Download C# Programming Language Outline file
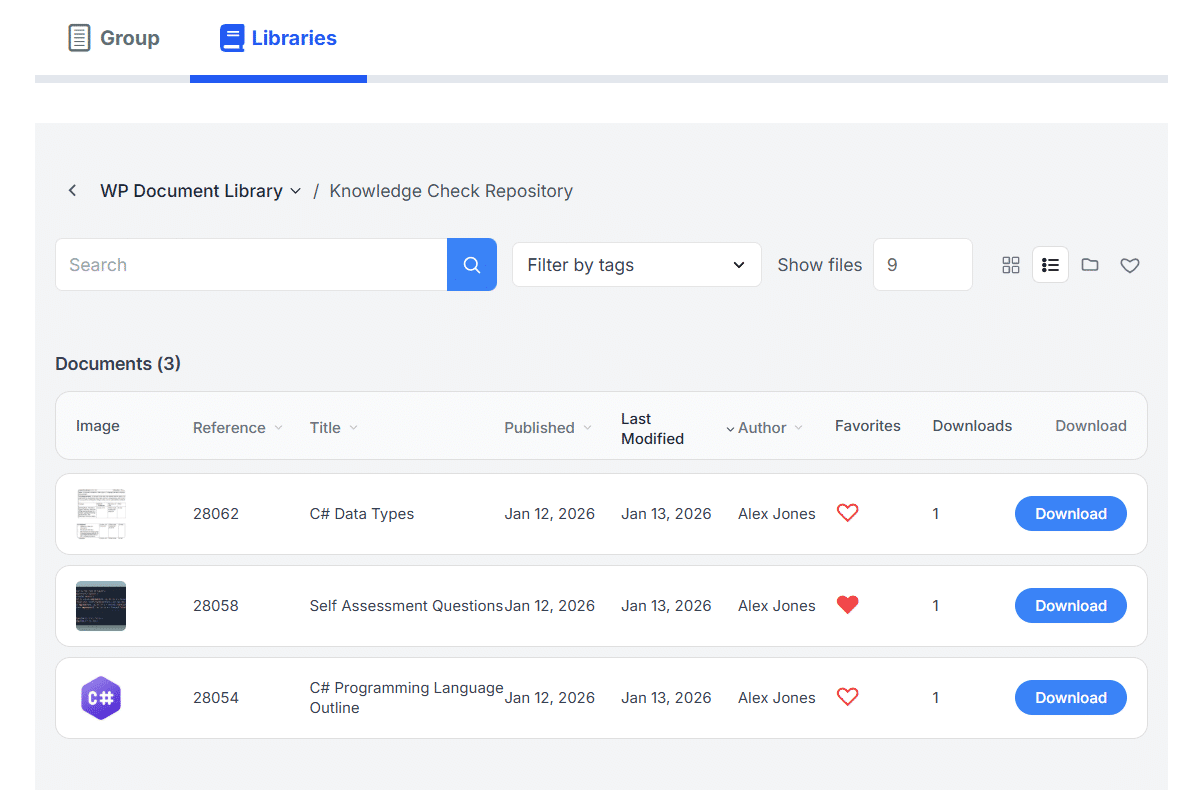 (1071, 698)
